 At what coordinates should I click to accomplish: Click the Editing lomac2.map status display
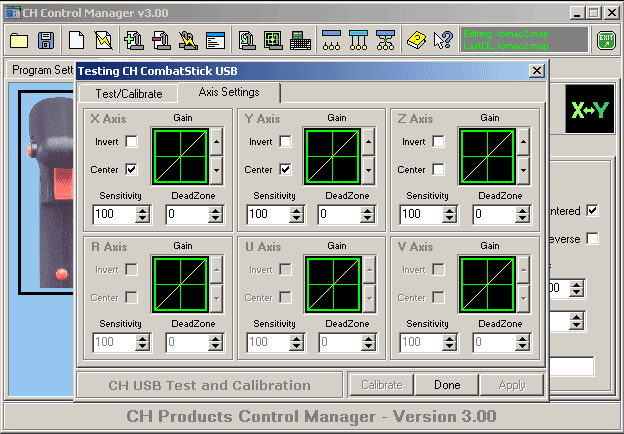click(x=524, y=40)
